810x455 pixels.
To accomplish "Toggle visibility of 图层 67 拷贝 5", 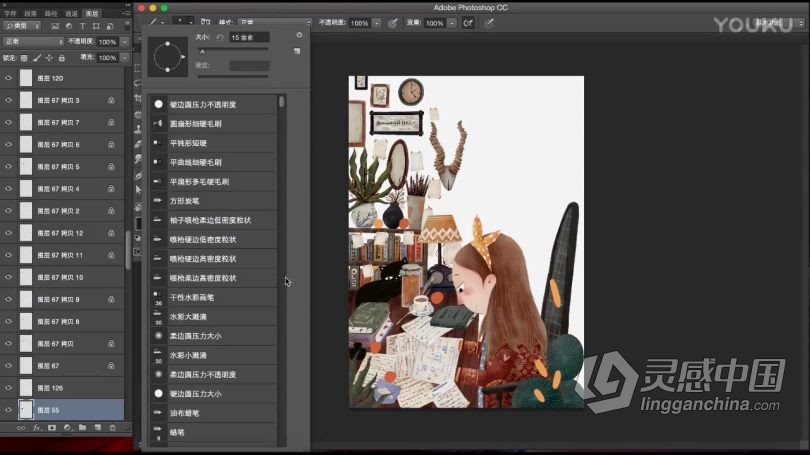I will click(8, 166).
